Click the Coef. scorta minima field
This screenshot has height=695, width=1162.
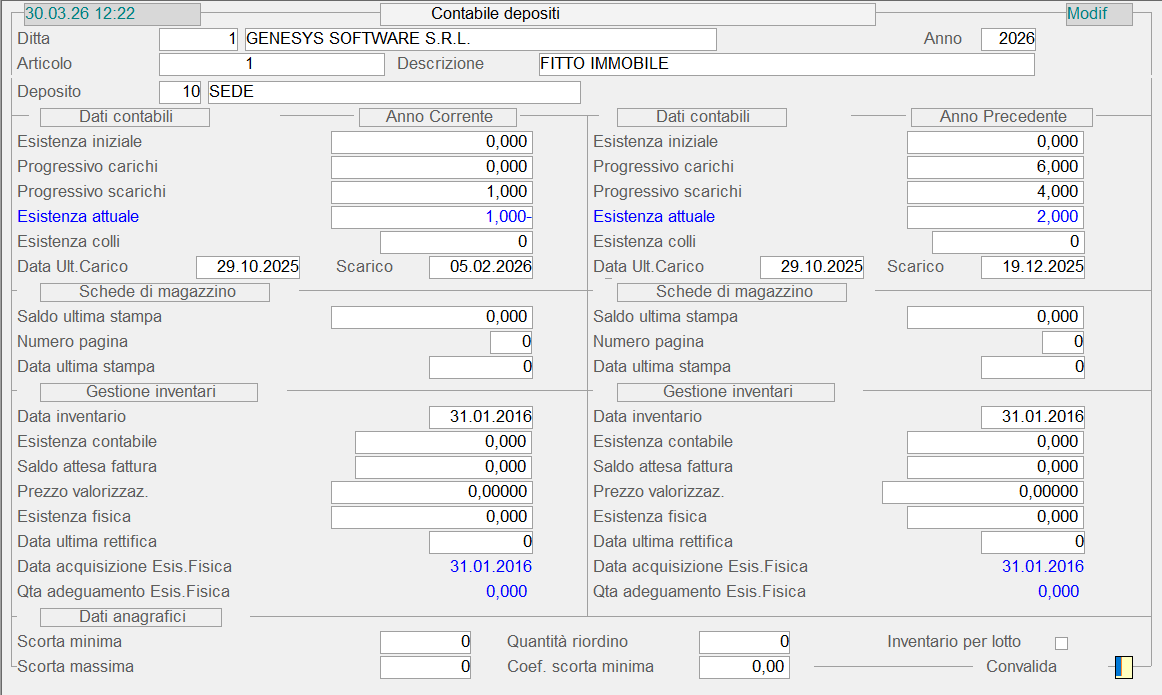(744, 667)
